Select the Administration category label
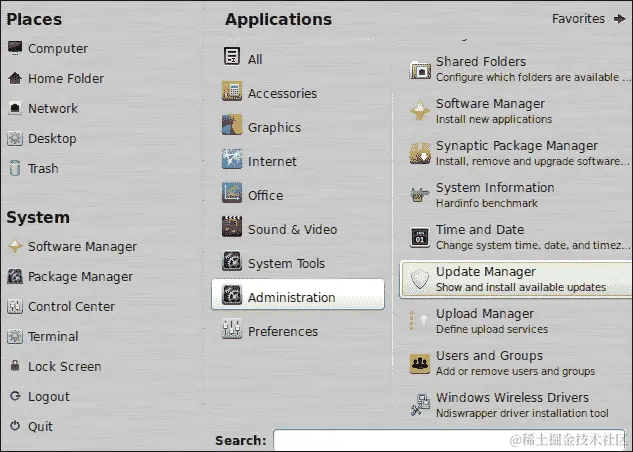 [x=291, y=297]
